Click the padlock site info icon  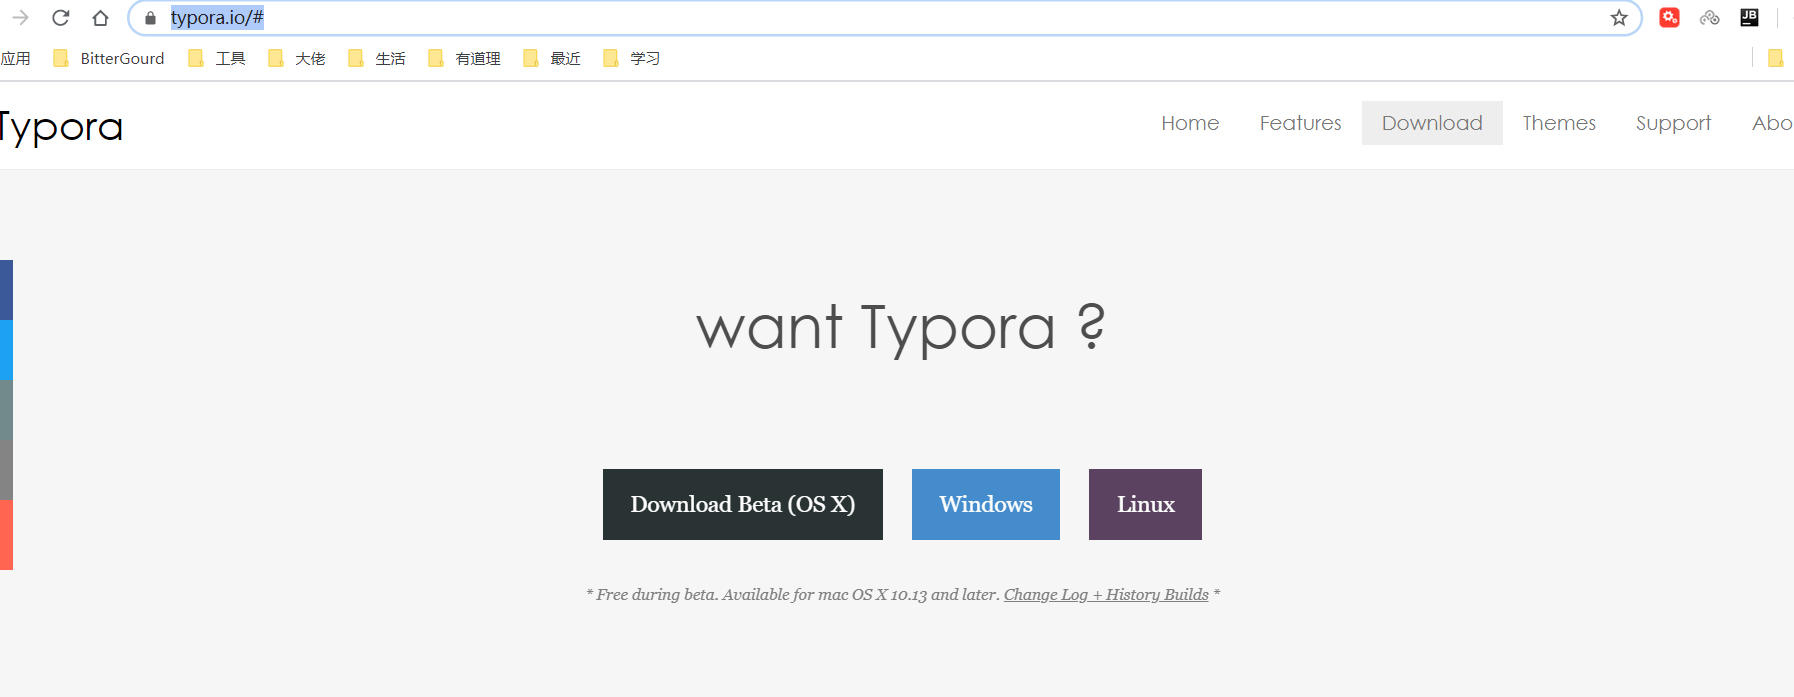(x=151, y=18)
